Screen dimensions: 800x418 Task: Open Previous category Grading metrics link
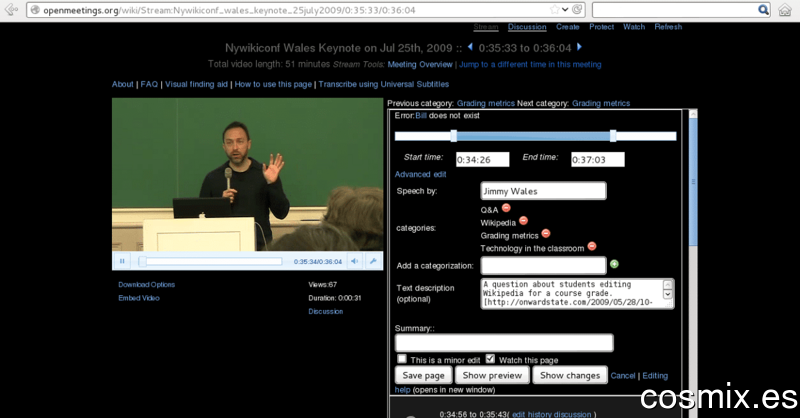[x=485, y=103]
